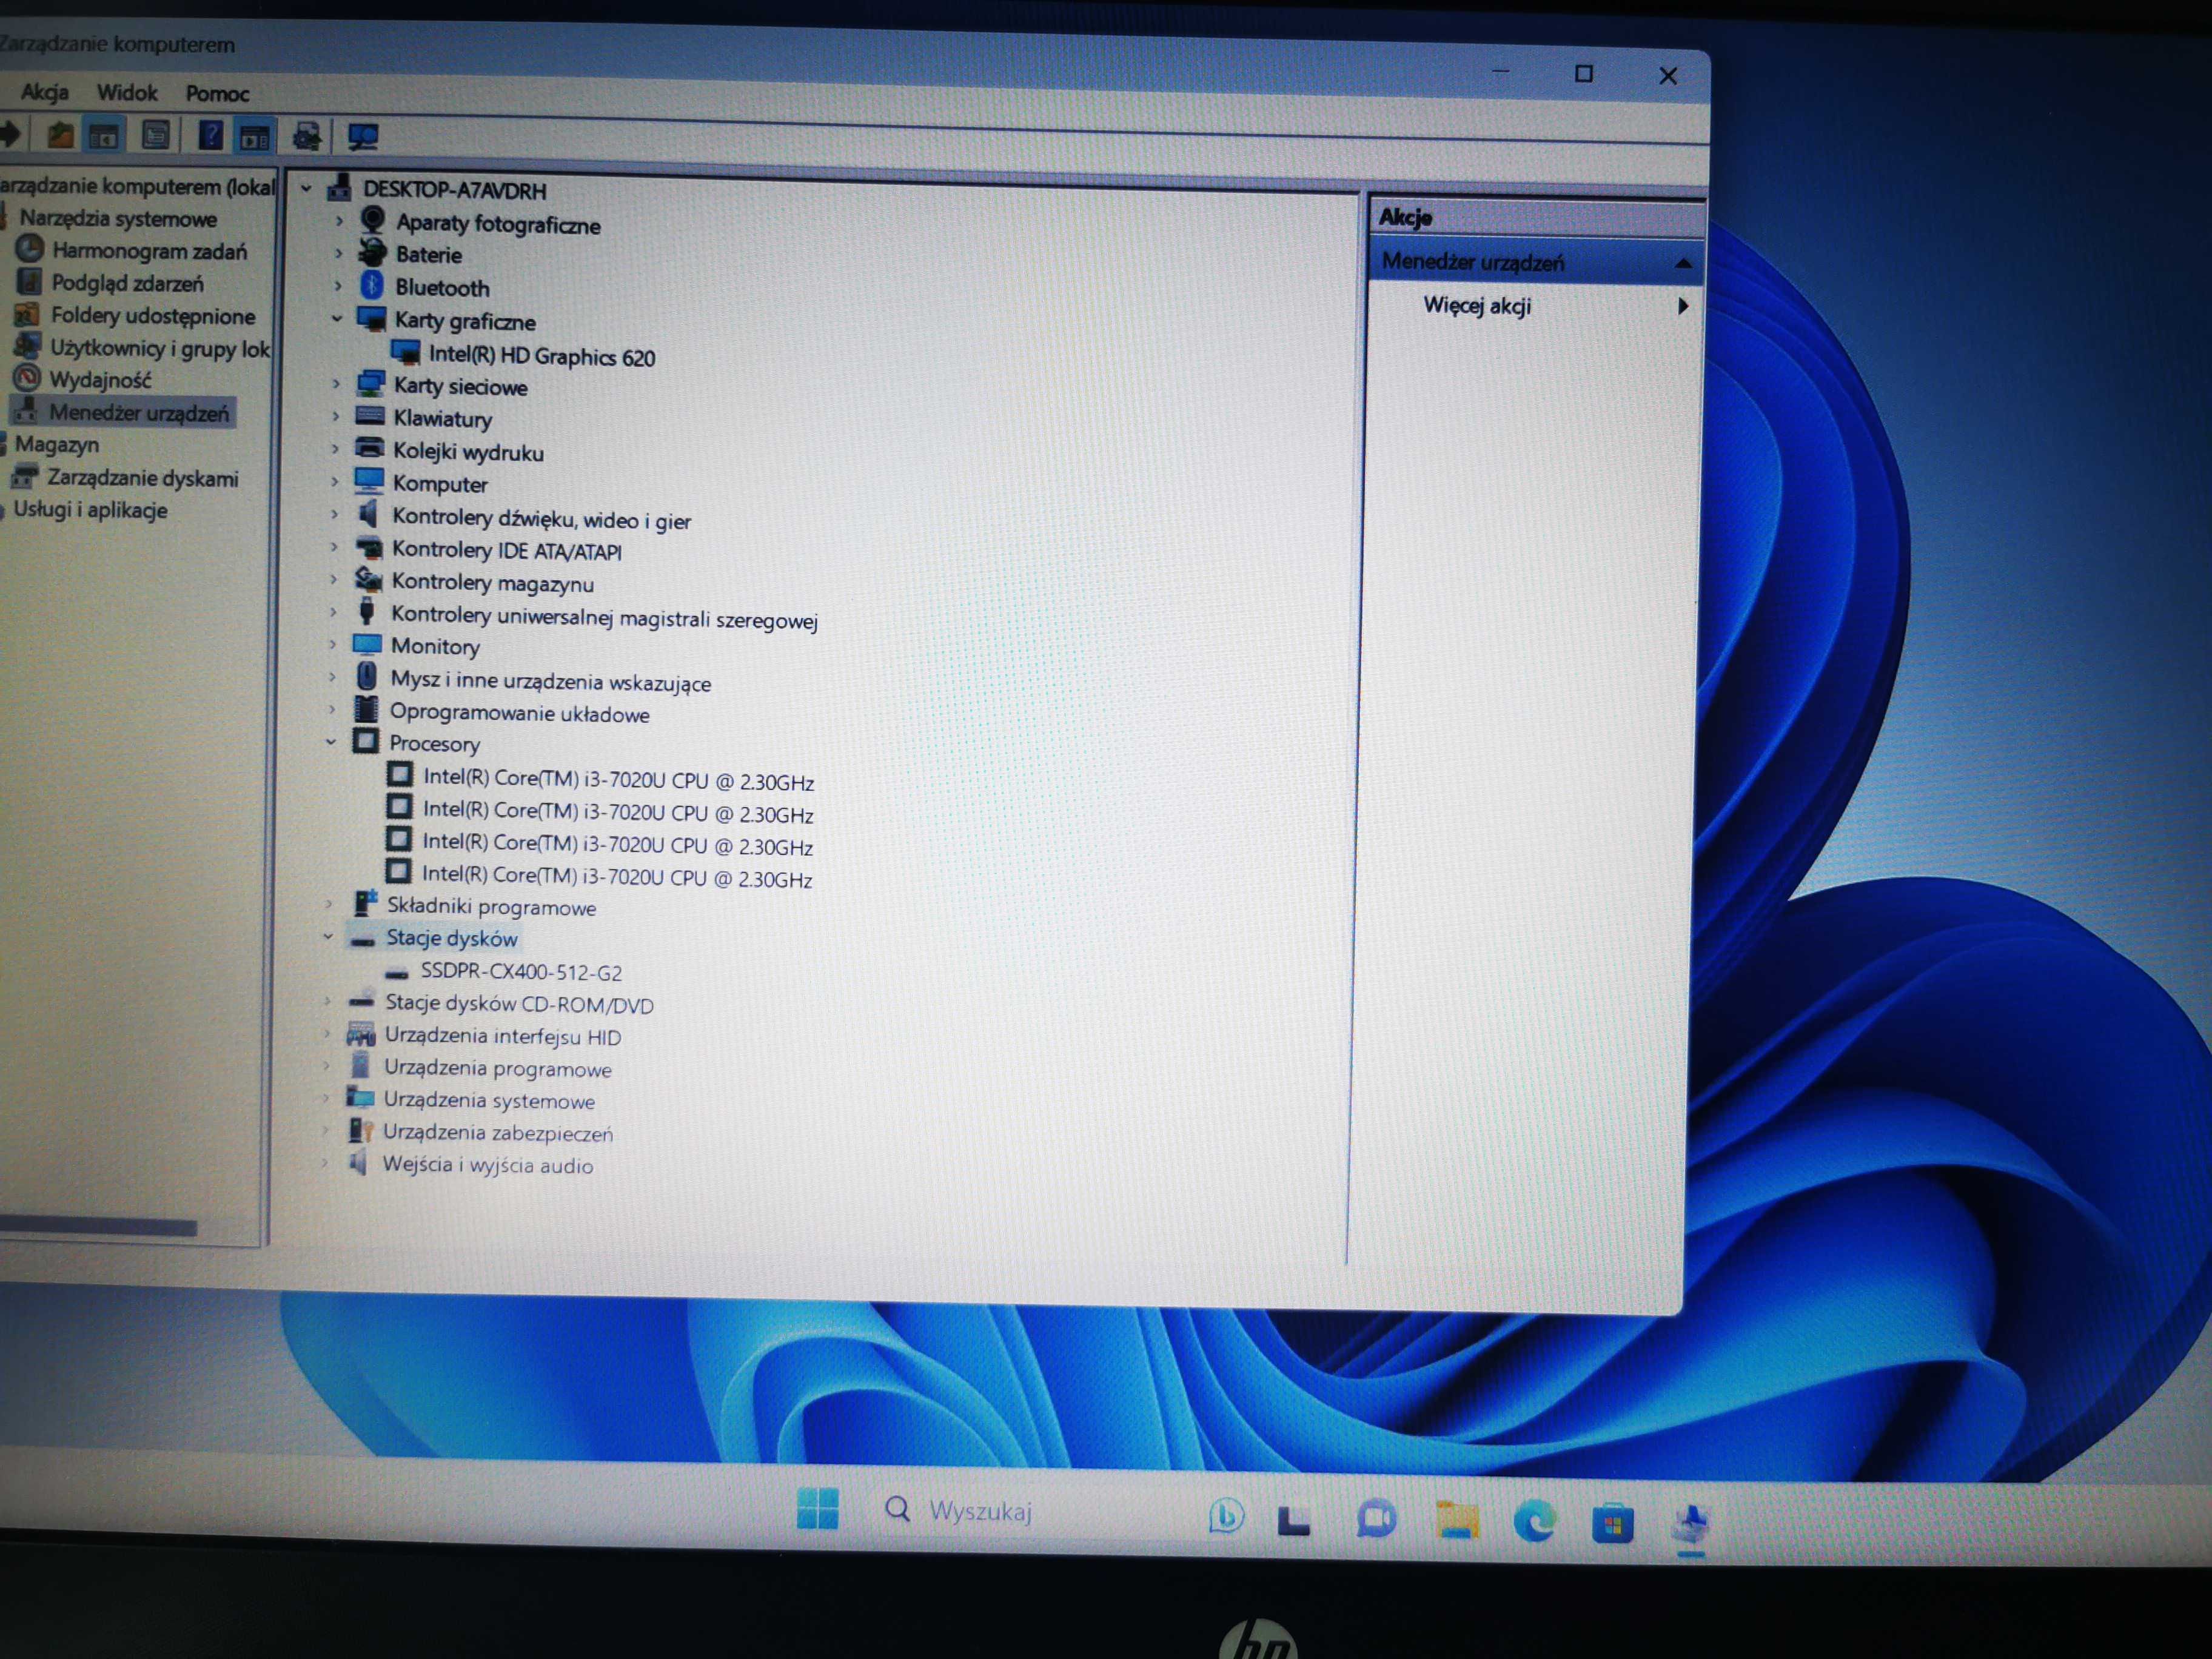This screenshot has height=1659, width=2212.
Task: Select Kontrolery uniwersalnej magistrali szeregowej
Action: [604, 617]
